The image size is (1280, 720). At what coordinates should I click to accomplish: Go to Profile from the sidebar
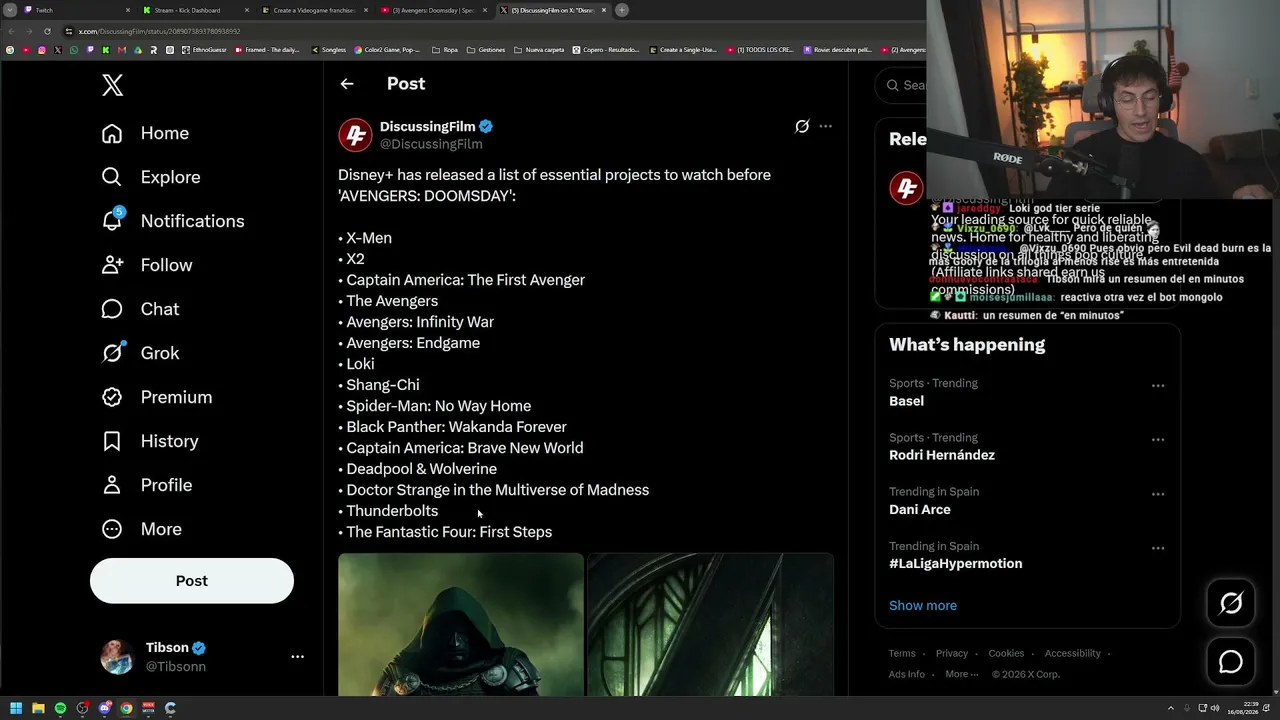click(x=146, y=485)
